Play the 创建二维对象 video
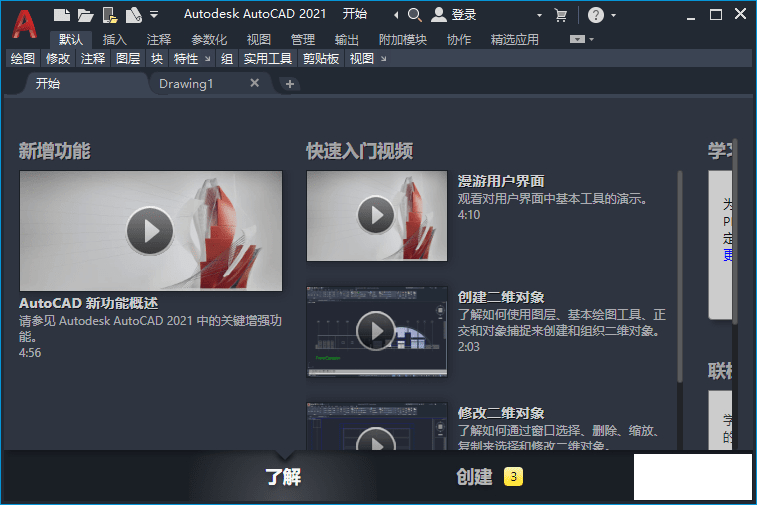Screen dimensions: 757x505 point(376,331)
